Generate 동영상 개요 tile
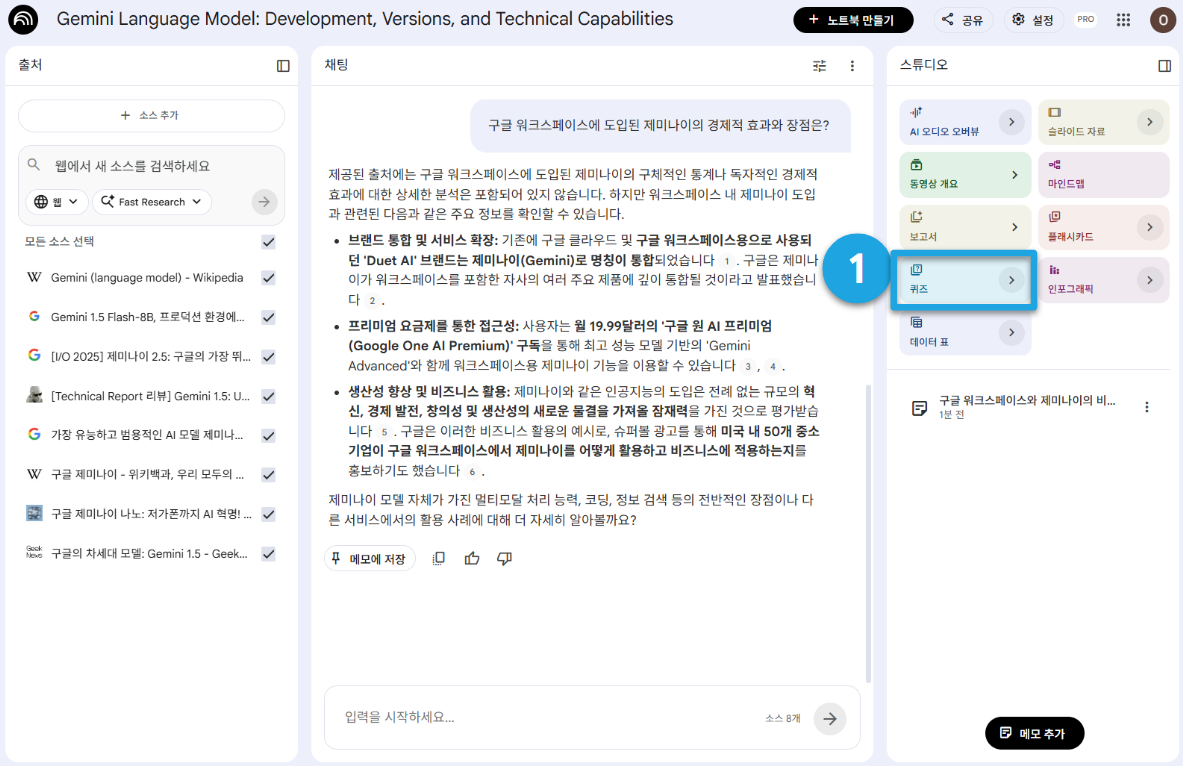This screenshot has width=1183, height=766. [x=965, y=175]
